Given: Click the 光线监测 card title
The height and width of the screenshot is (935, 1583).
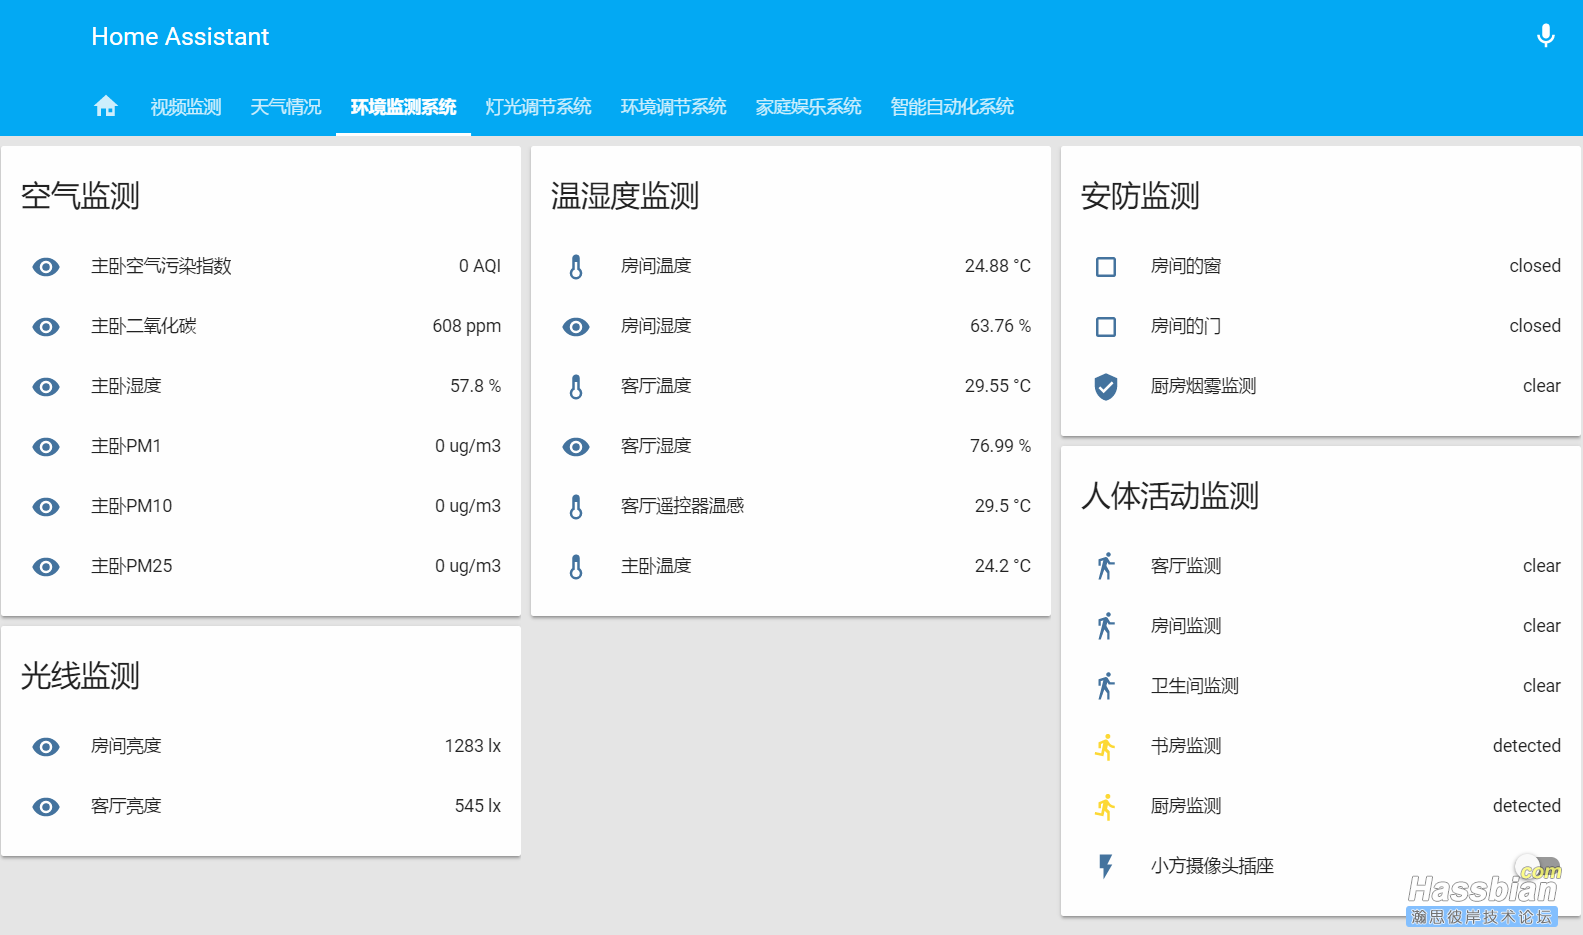Looking at the screenshot, I should [x=80, y=676].
